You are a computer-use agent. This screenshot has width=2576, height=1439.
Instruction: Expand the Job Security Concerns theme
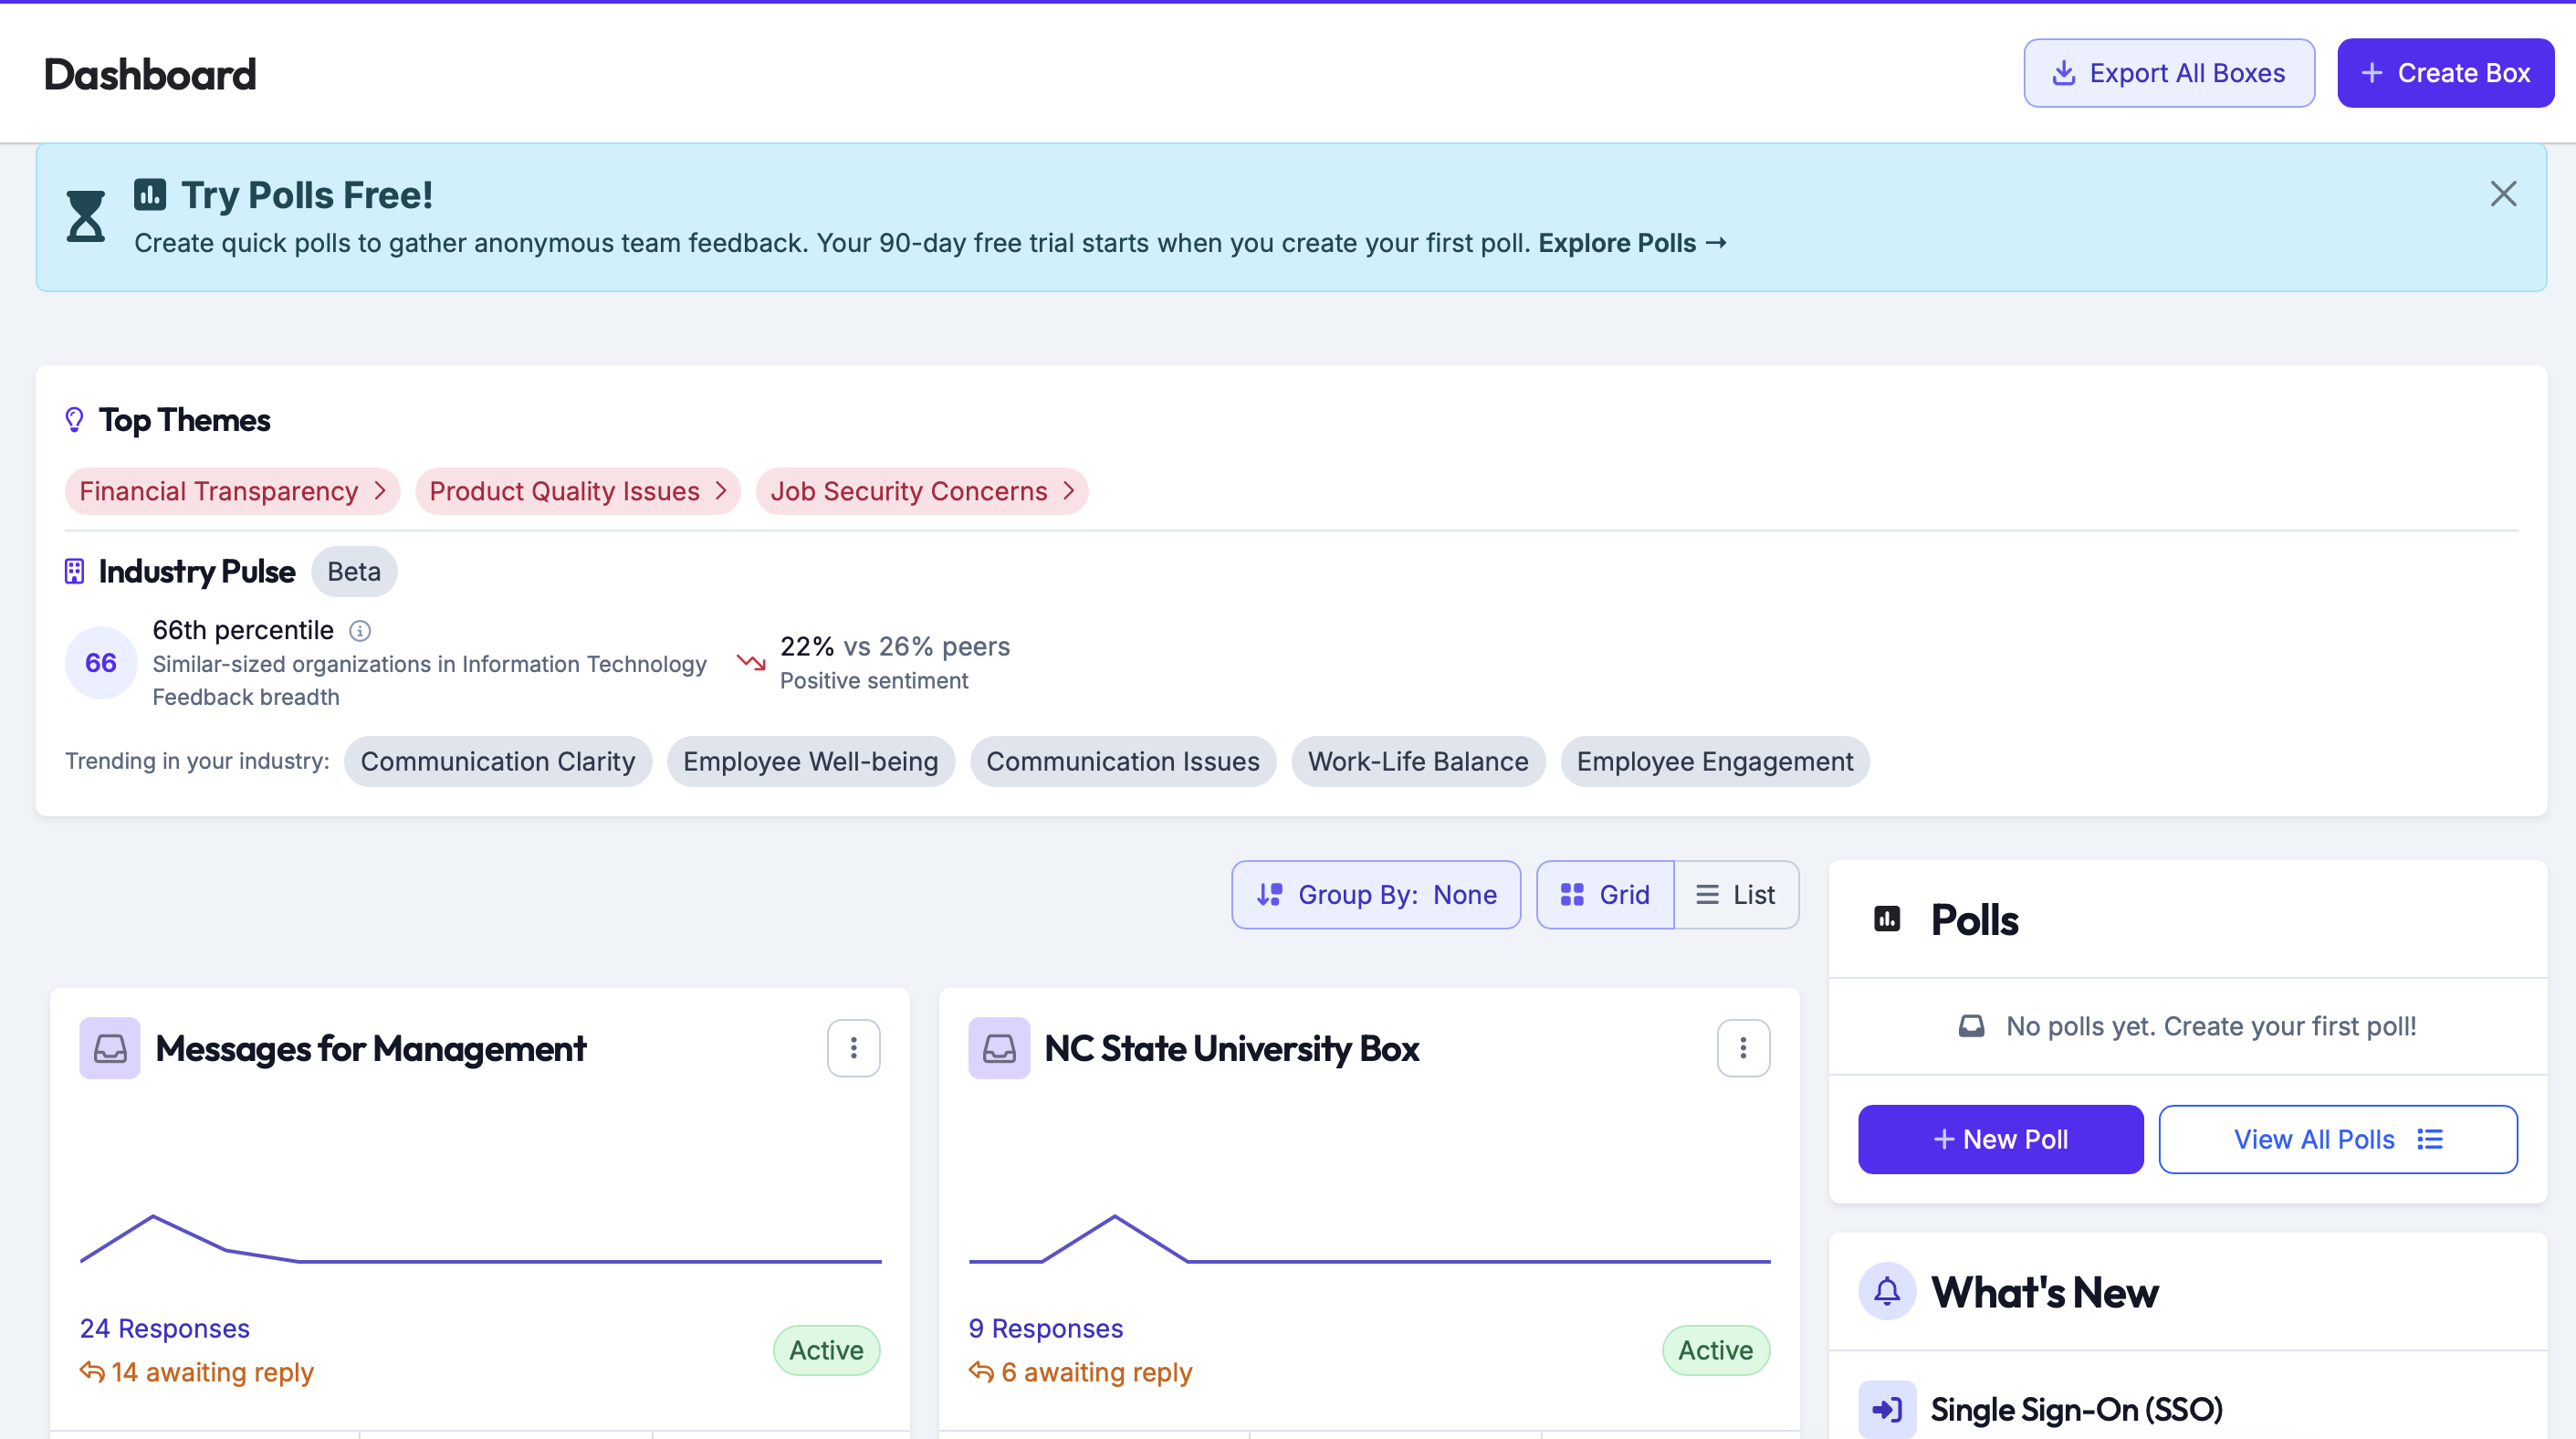[921, 491]
